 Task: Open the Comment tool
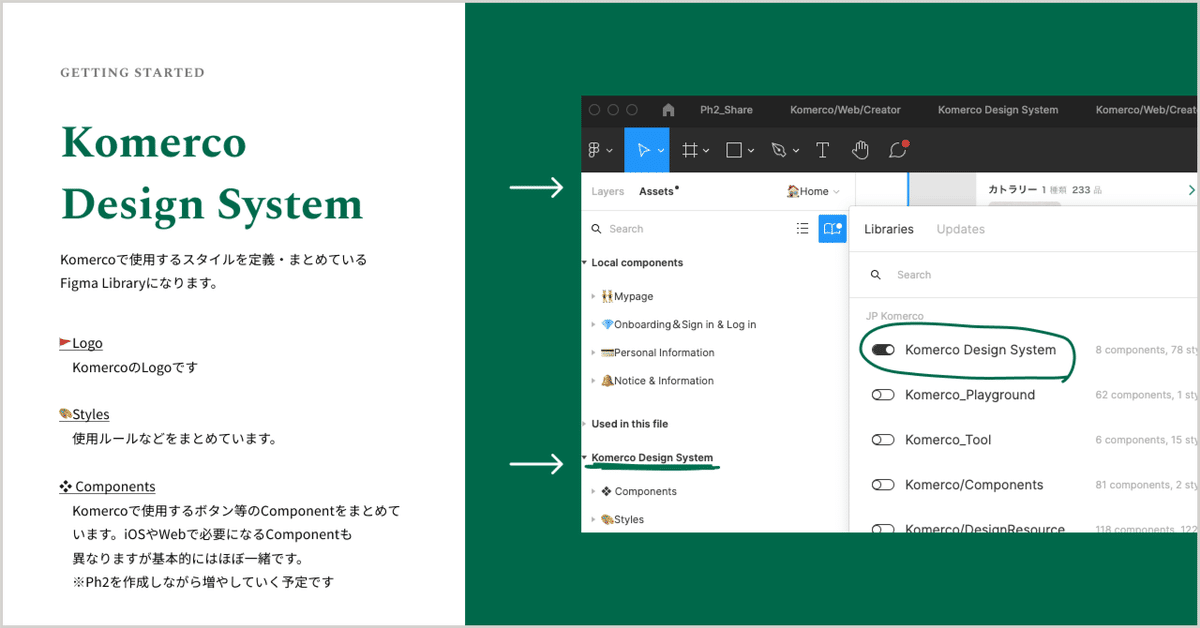898,149
